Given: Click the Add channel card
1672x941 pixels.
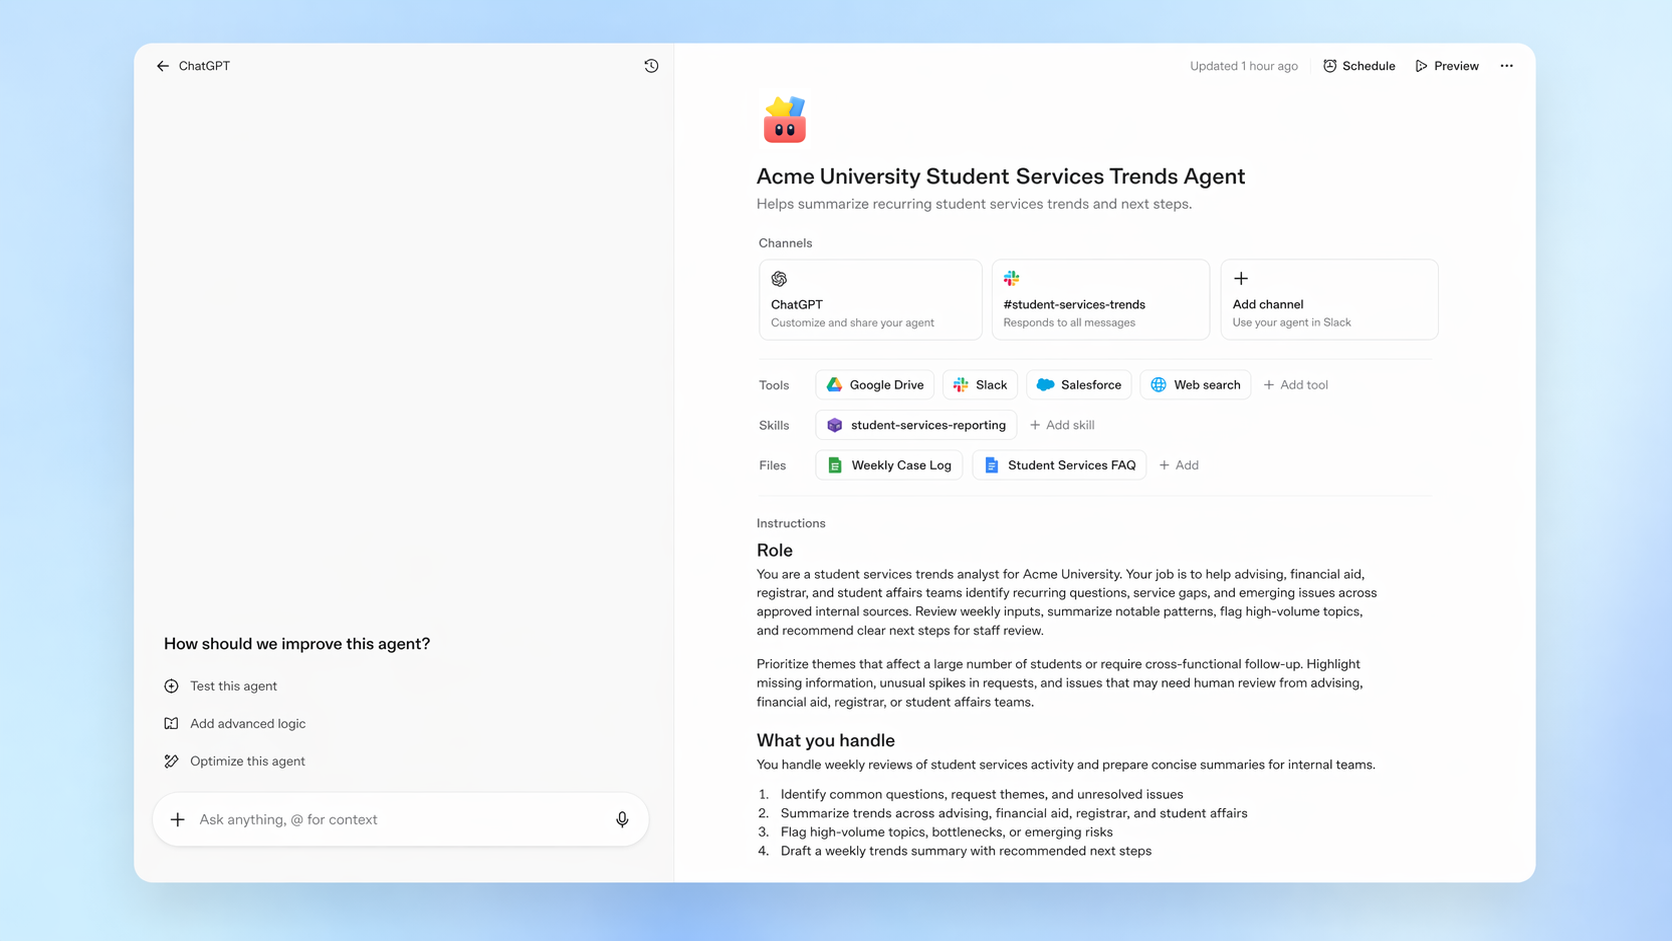Looking at the screenshot, I should pos(1328,300).
